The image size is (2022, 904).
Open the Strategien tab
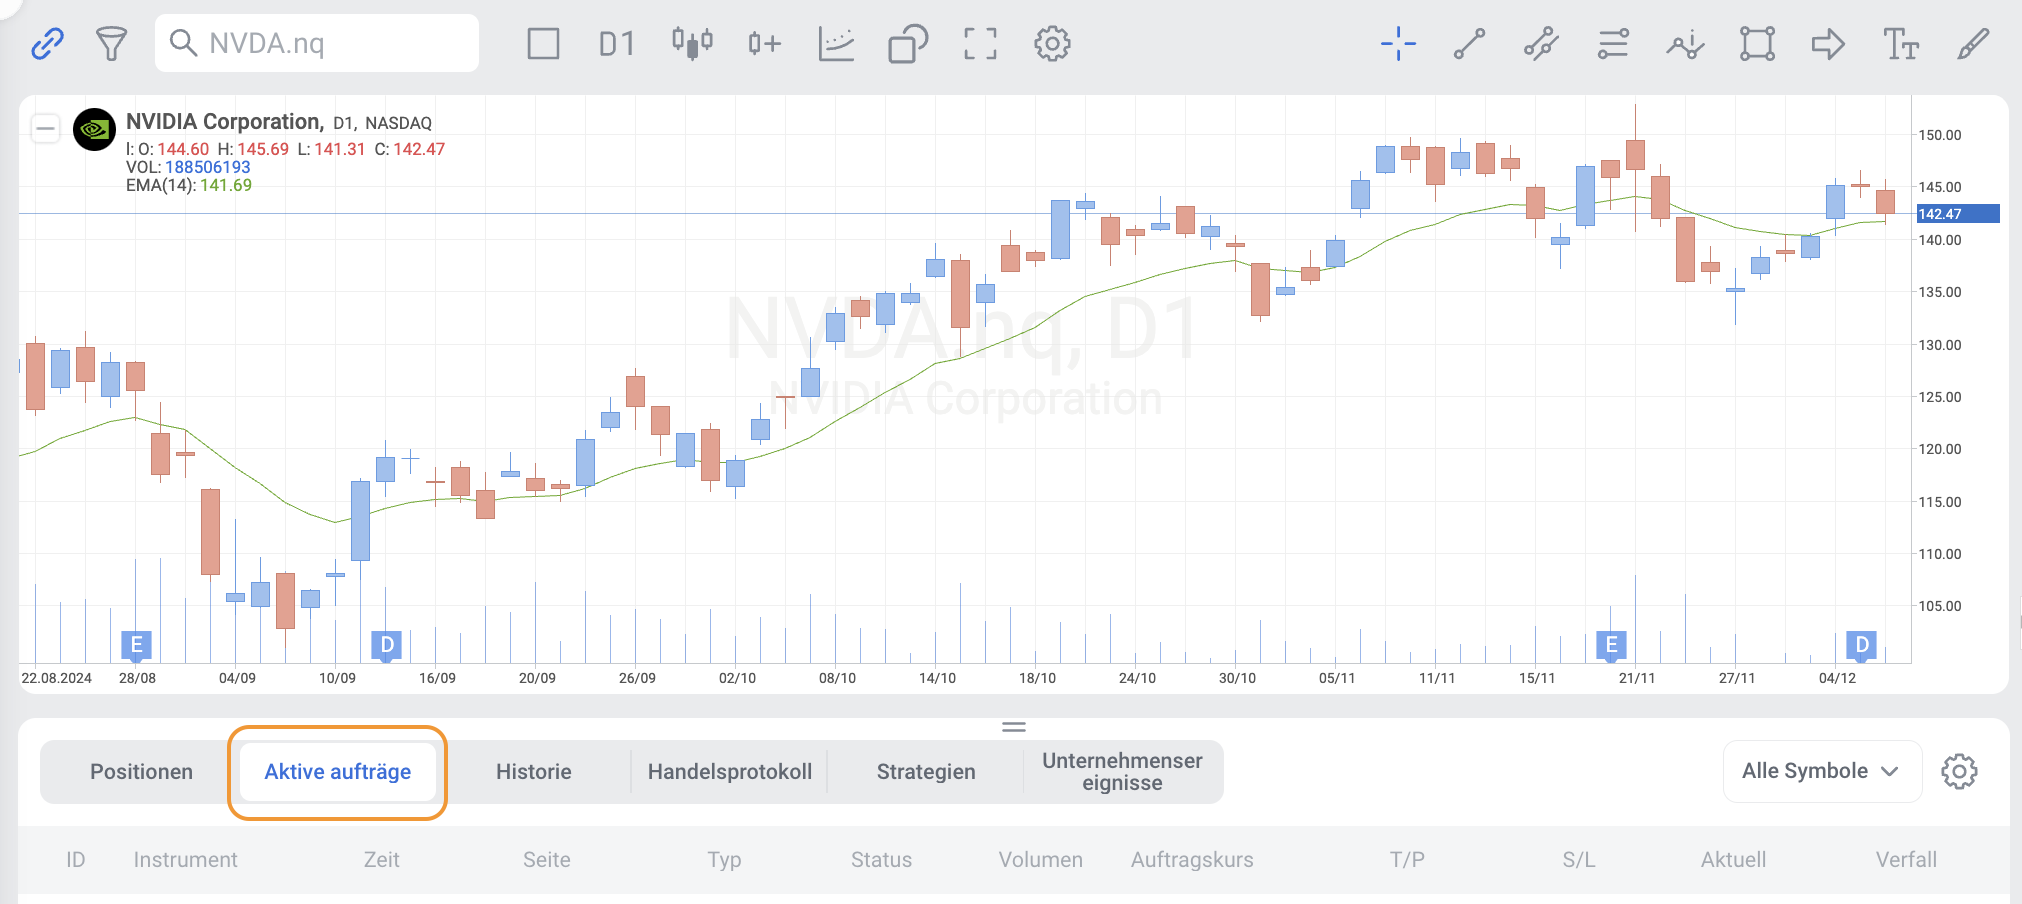pyautogui.click(x=926, y=772)
